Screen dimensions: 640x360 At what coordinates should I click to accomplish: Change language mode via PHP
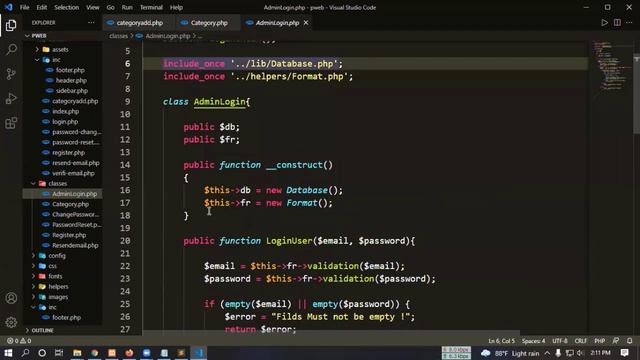tap(600, 341)
